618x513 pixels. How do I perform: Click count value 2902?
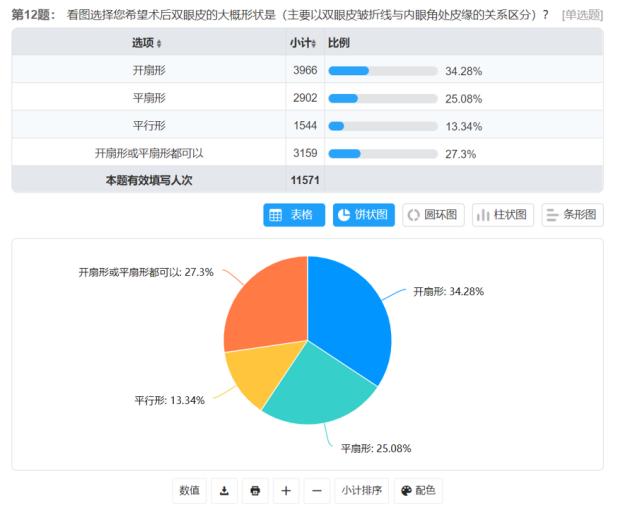tap(305, 98)
